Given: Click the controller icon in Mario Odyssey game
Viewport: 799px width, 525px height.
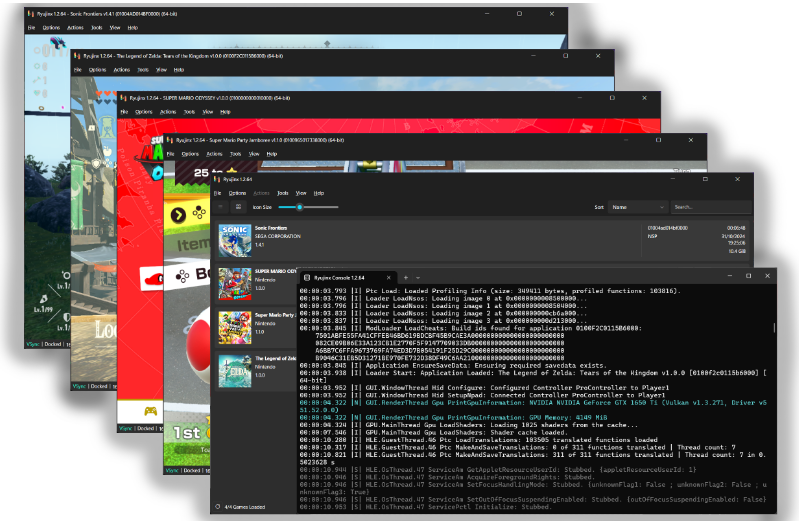Looking at the screenshot, I should (150, 410).
